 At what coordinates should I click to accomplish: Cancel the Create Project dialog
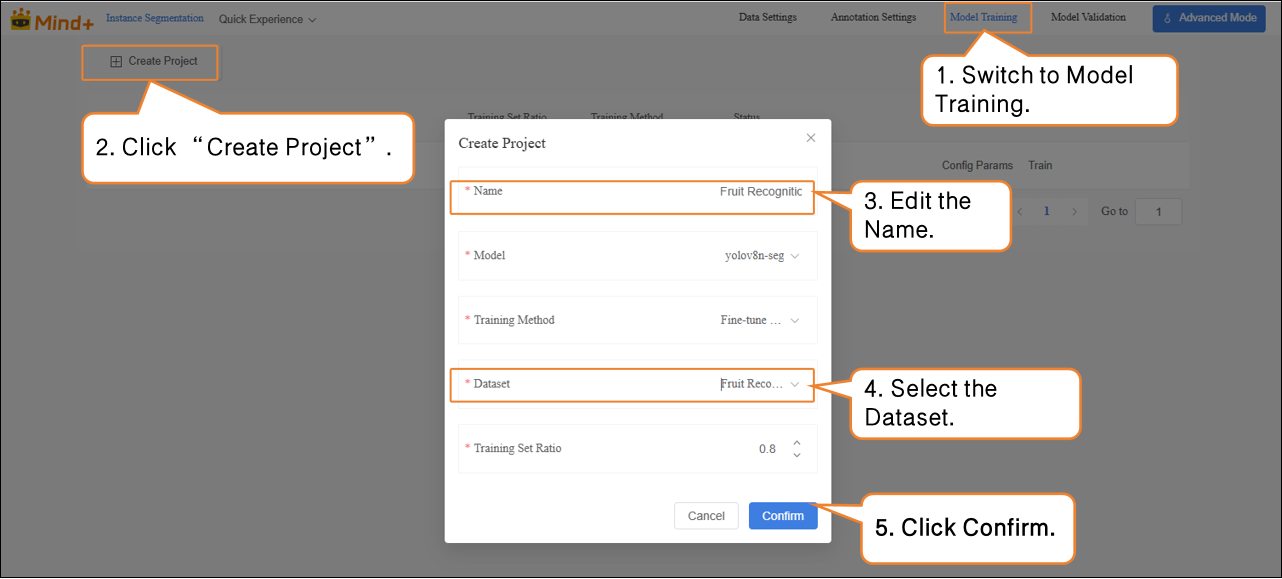coord(706,516)
